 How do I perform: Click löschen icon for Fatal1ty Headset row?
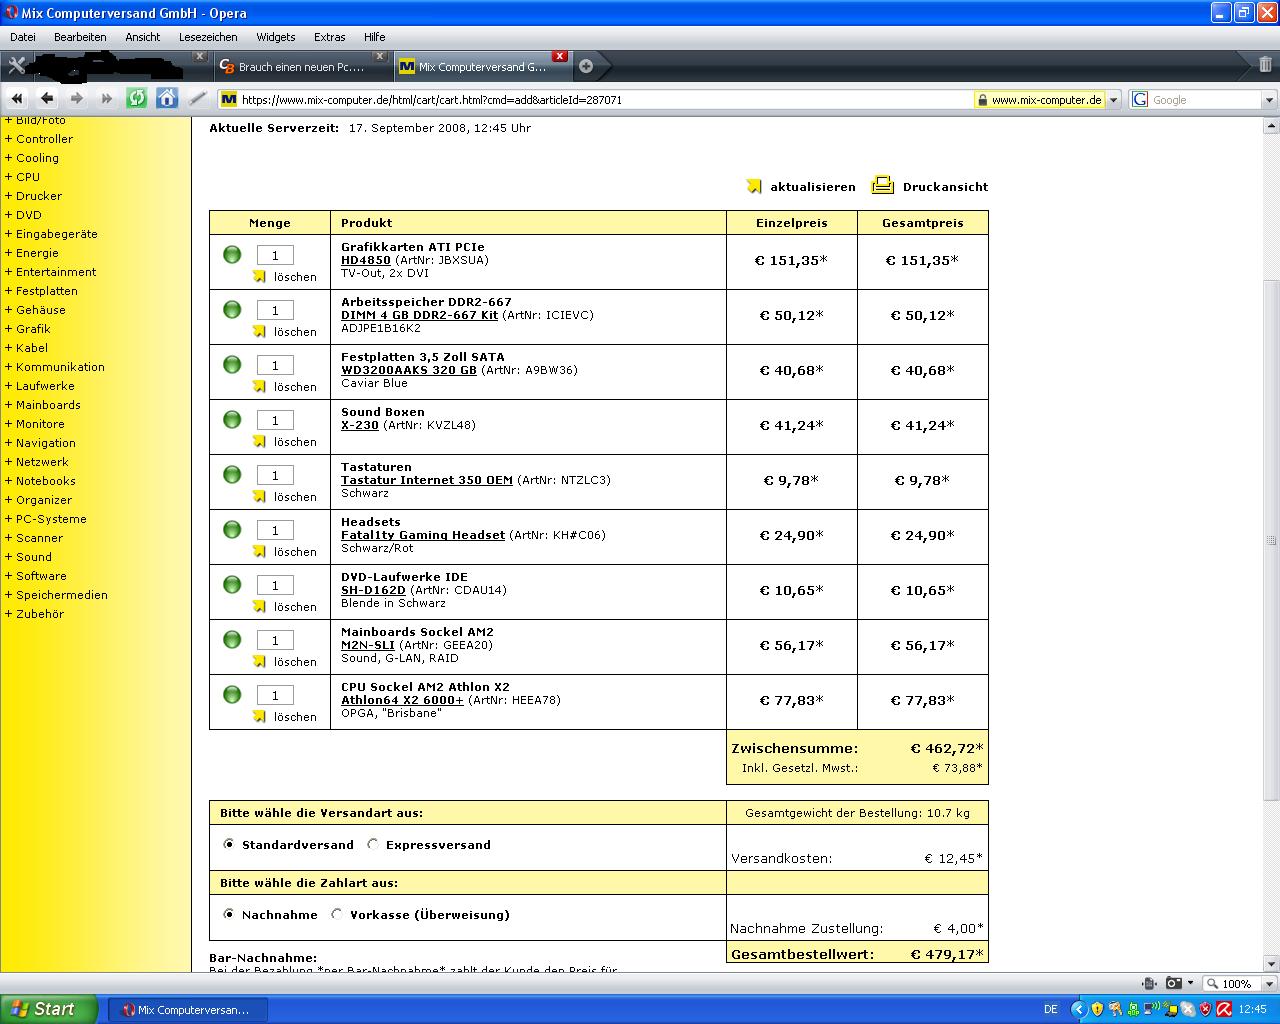(259, 551)
